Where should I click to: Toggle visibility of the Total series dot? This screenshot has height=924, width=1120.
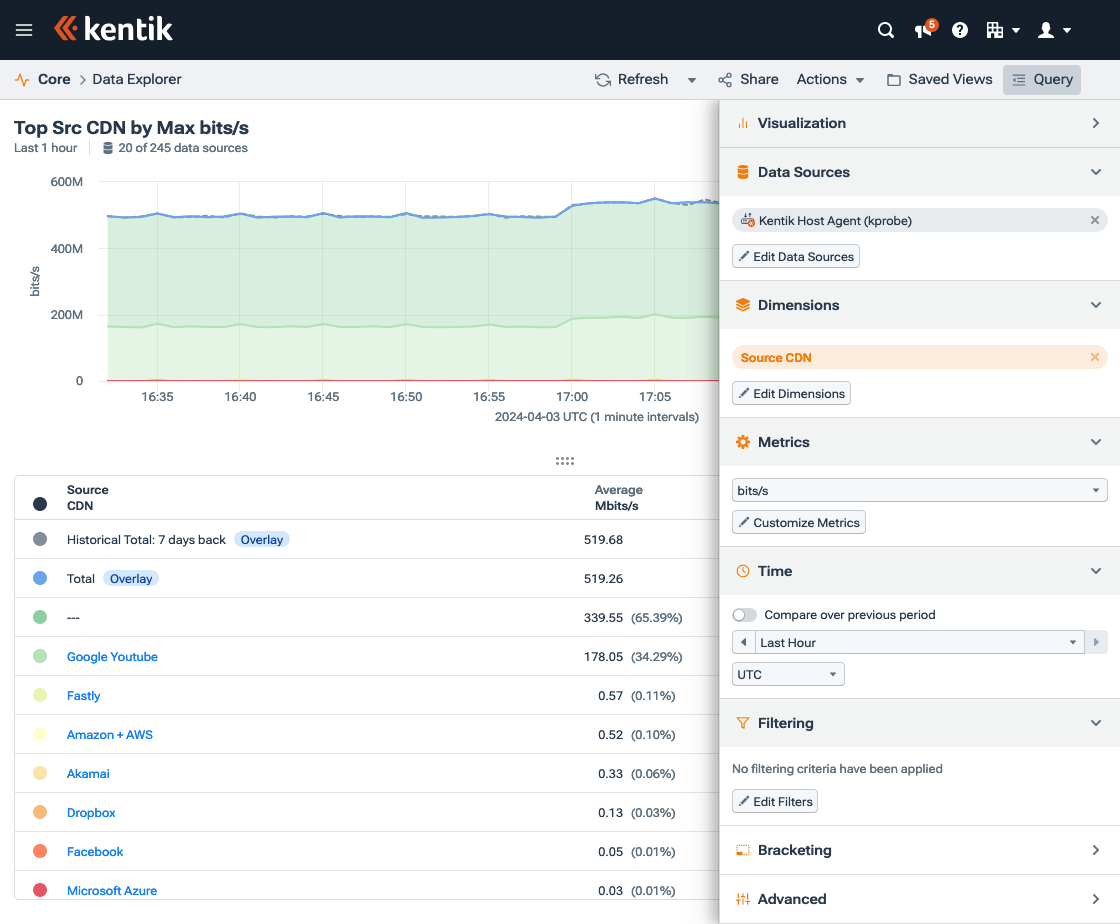point(37,578)
